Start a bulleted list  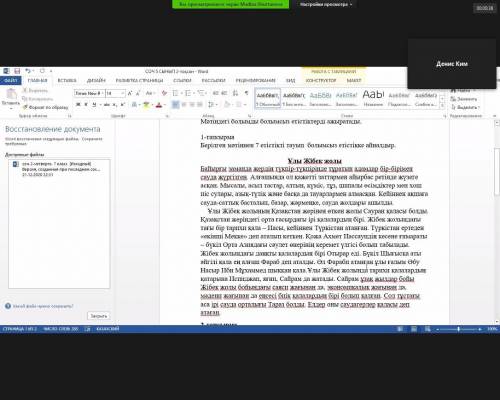[x=175, y=93]
